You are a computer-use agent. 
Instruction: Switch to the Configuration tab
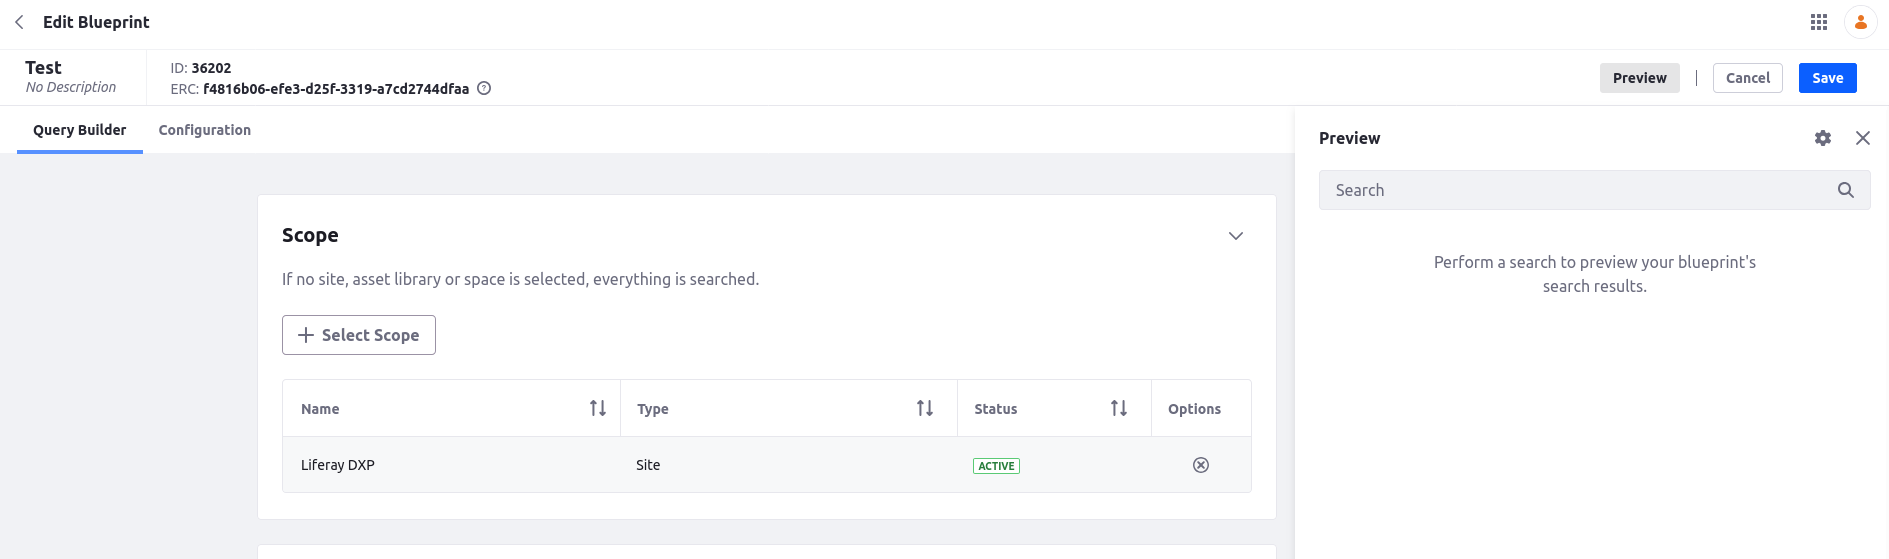205,130
